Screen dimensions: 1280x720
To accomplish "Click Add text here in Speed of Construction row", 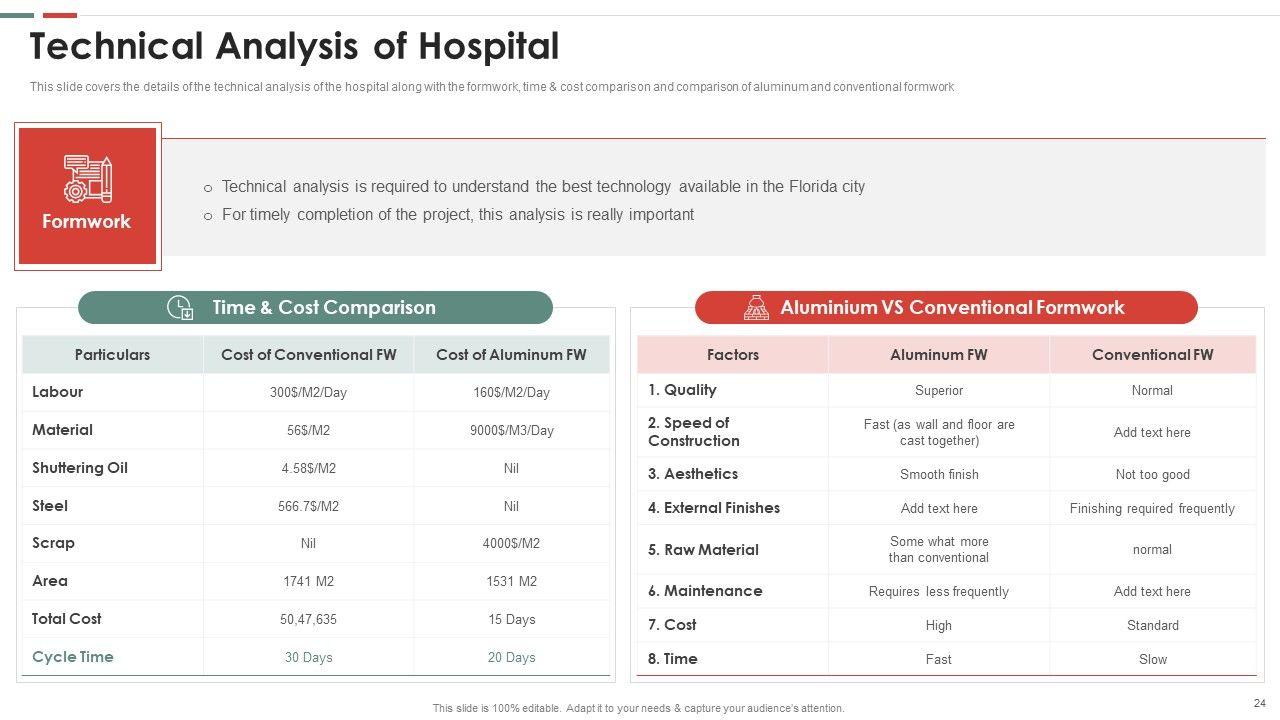I will [1152, 433].
